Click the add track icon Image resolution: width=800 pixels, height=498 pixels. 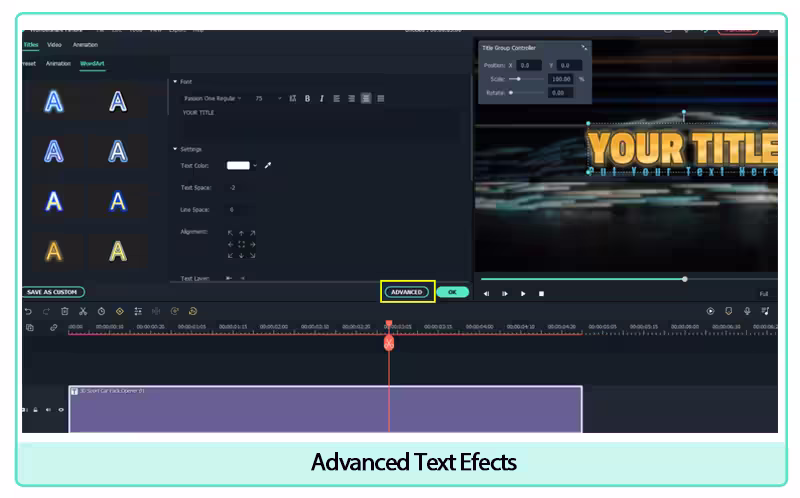(30, 328)
